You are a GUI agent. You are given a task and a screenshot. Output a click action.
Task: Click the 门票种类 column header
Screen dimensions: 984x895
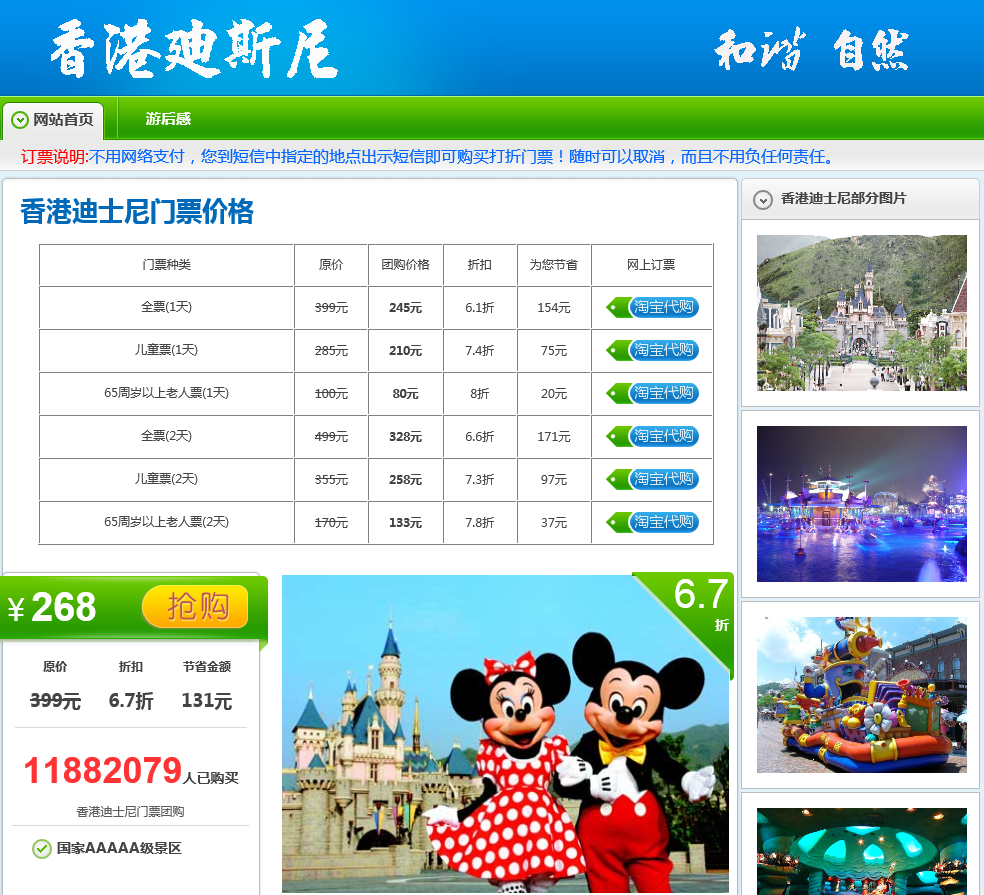[x=166, y=265]
